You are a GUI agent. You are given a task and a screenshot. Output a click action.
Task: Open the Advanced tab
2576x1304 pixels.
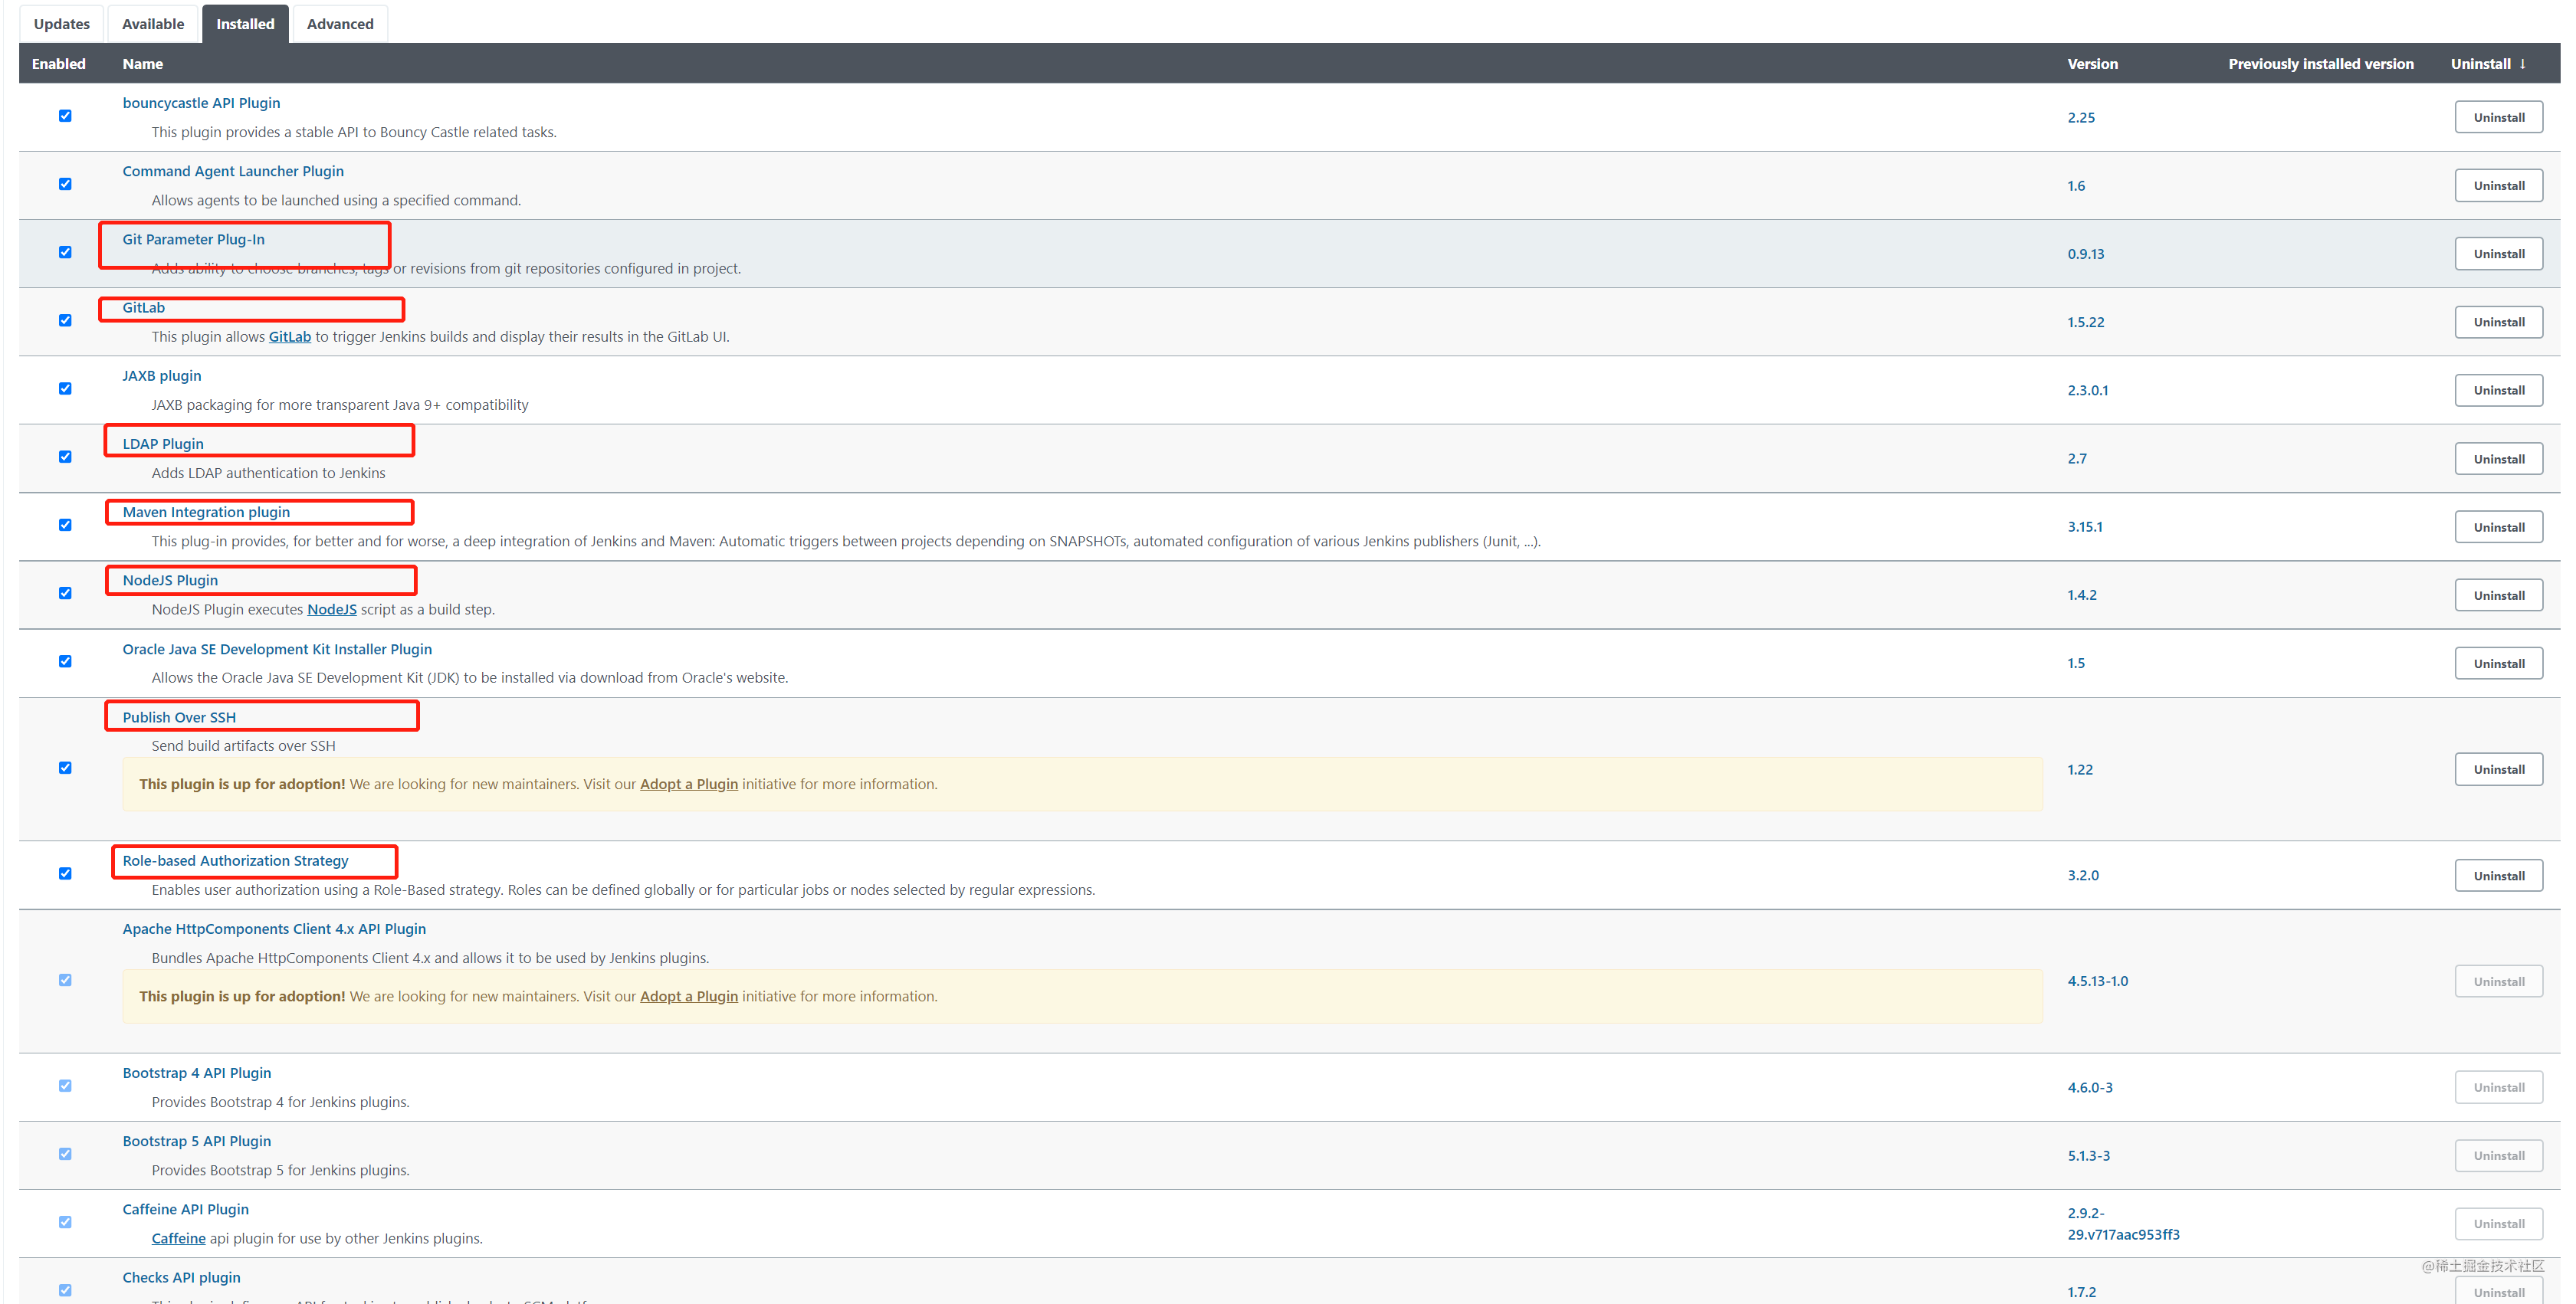click(x=340, y=24)
